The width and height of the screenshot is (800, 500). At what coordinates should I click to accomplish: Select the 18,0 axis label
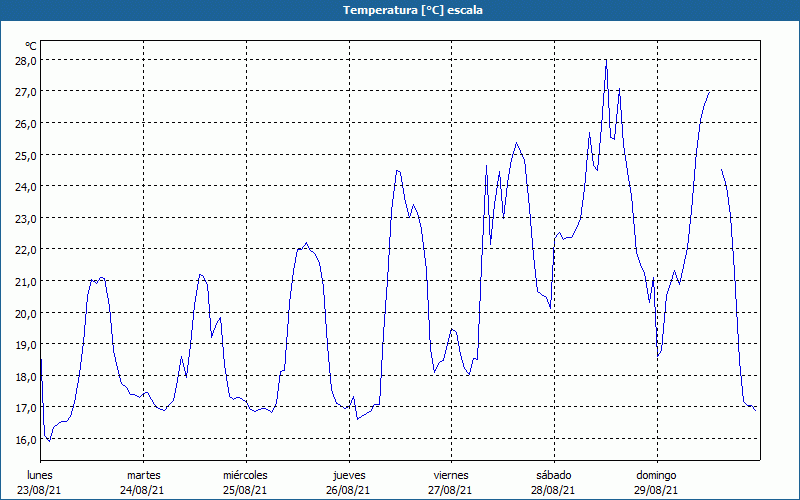point(27,377)
